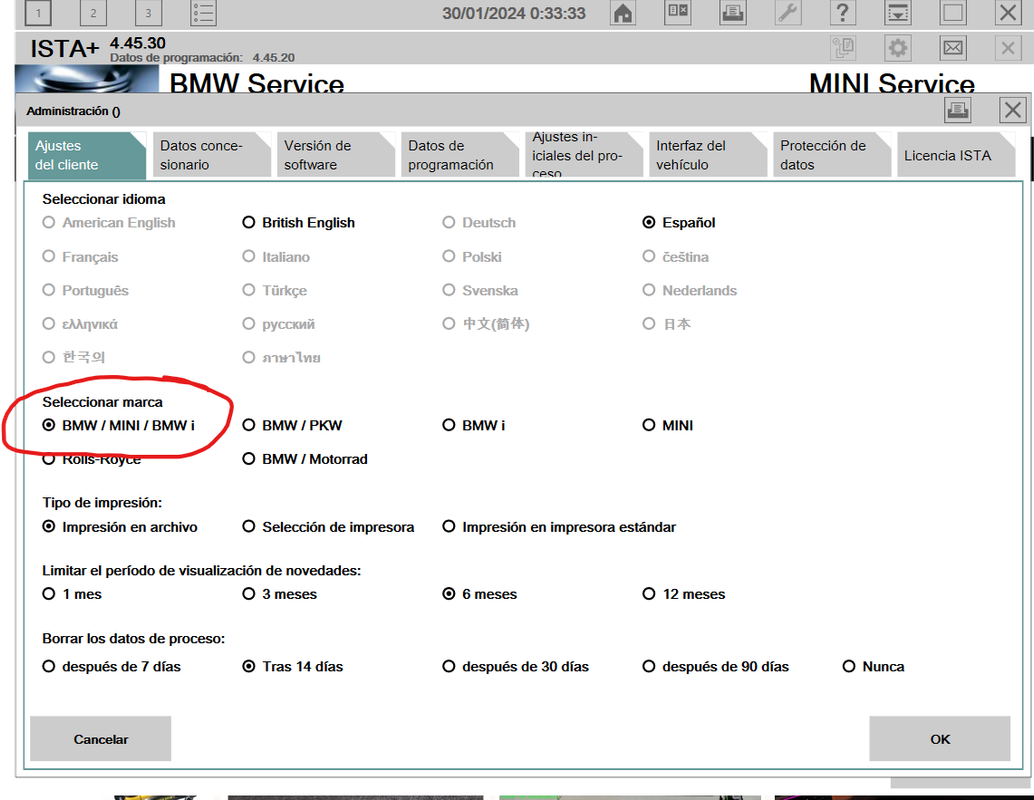This screenshot has height=800, width=1034.
Task: Select the MINI brand option
Action: tap(668, 425)
